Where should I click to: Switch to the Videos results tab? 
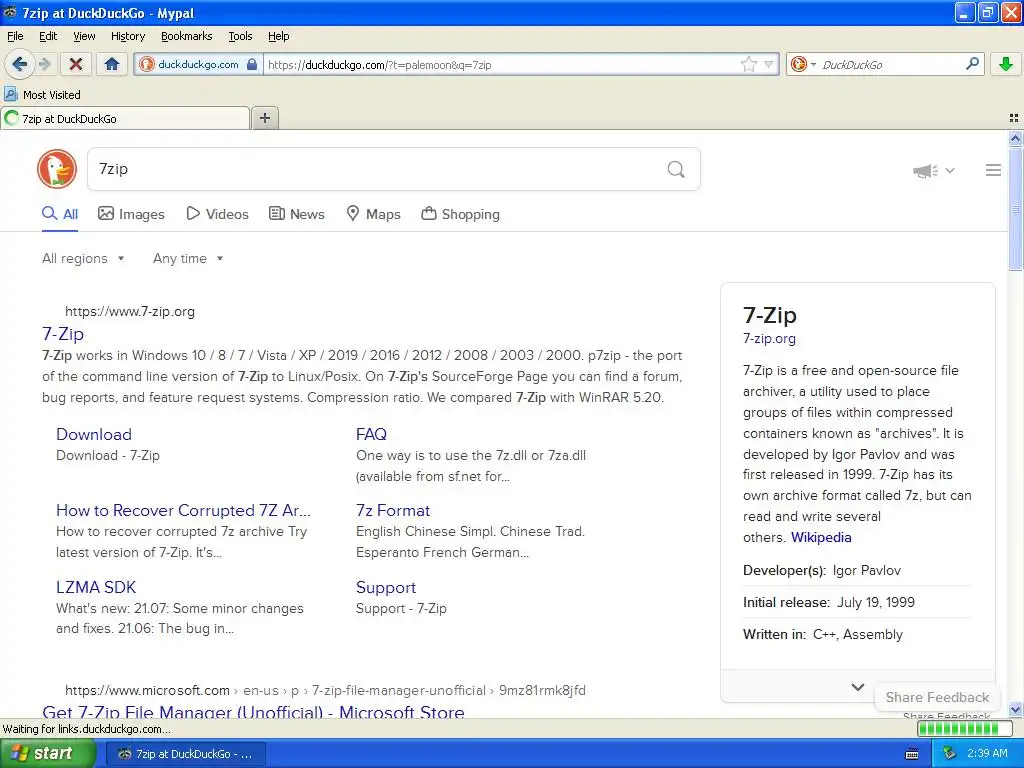[x=217, y=214]
